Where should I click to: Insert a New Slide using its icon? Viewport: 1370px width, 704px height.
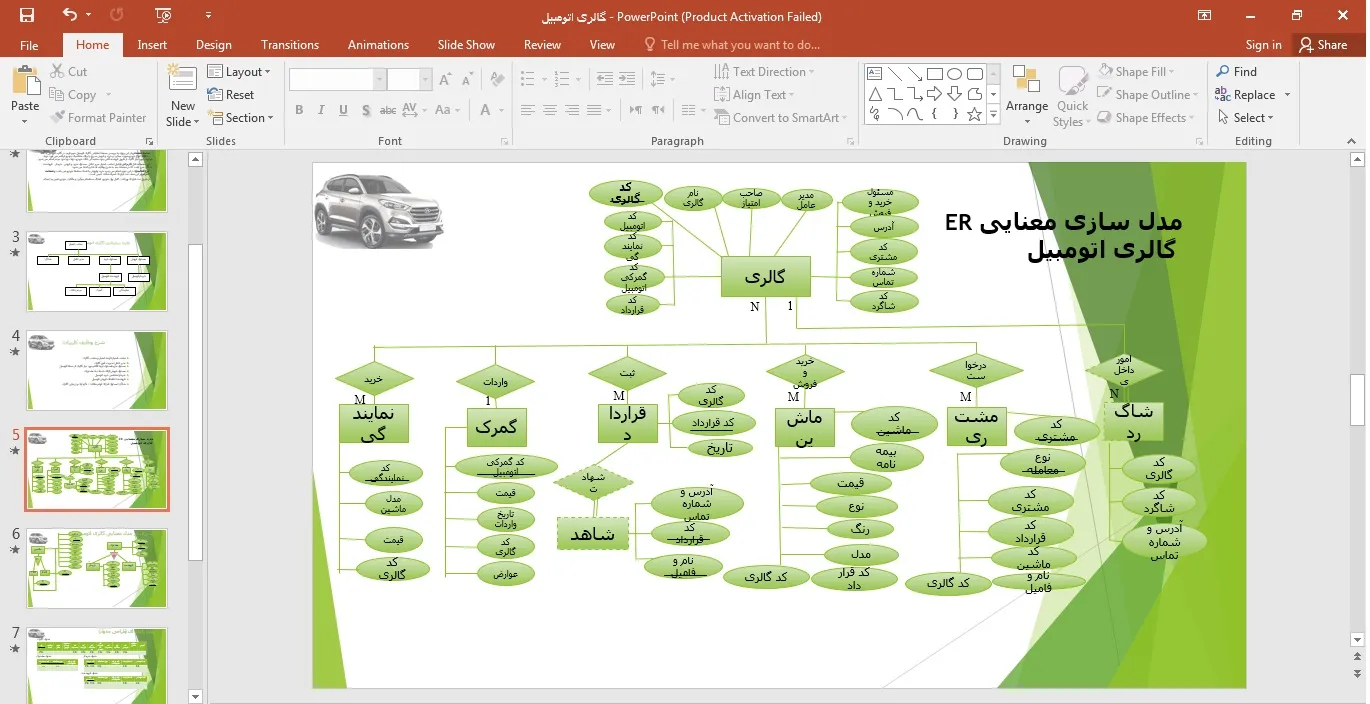[182, 84]
